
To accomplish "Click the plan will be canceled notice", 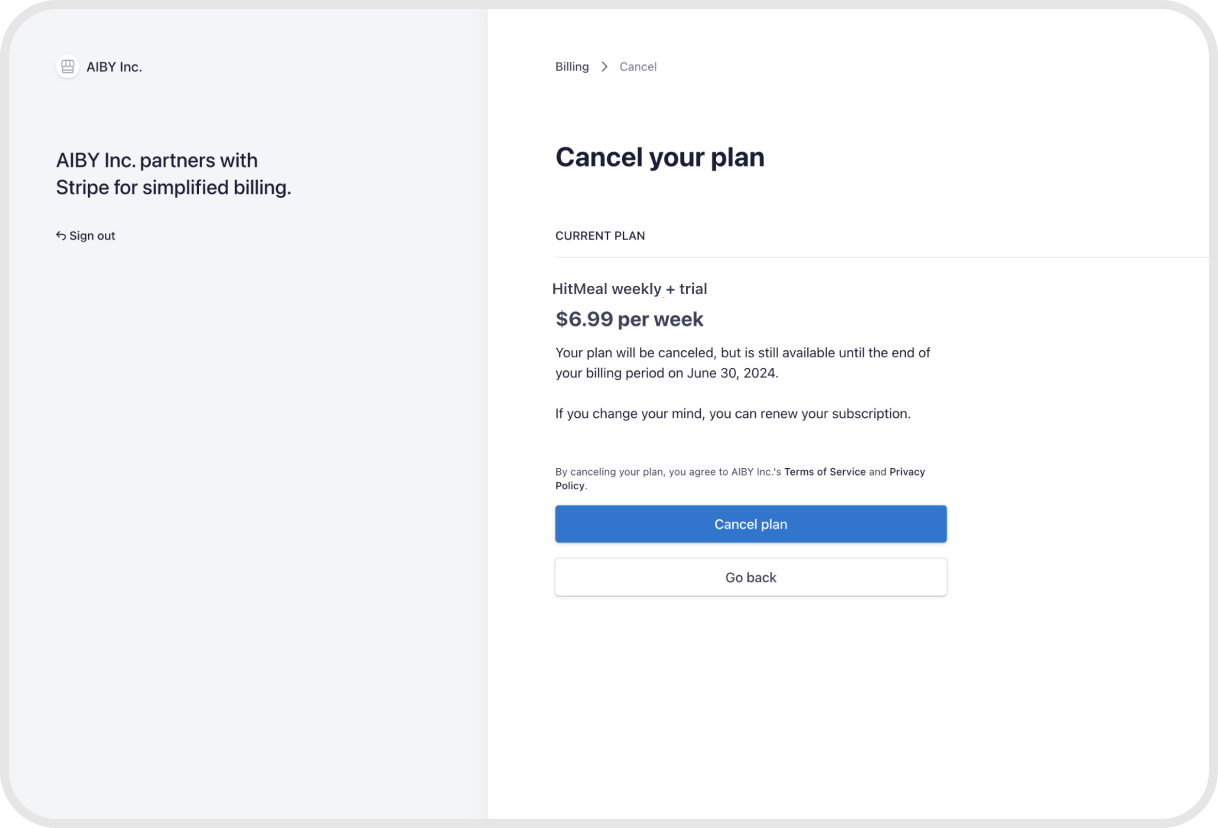I will point(742,353).
